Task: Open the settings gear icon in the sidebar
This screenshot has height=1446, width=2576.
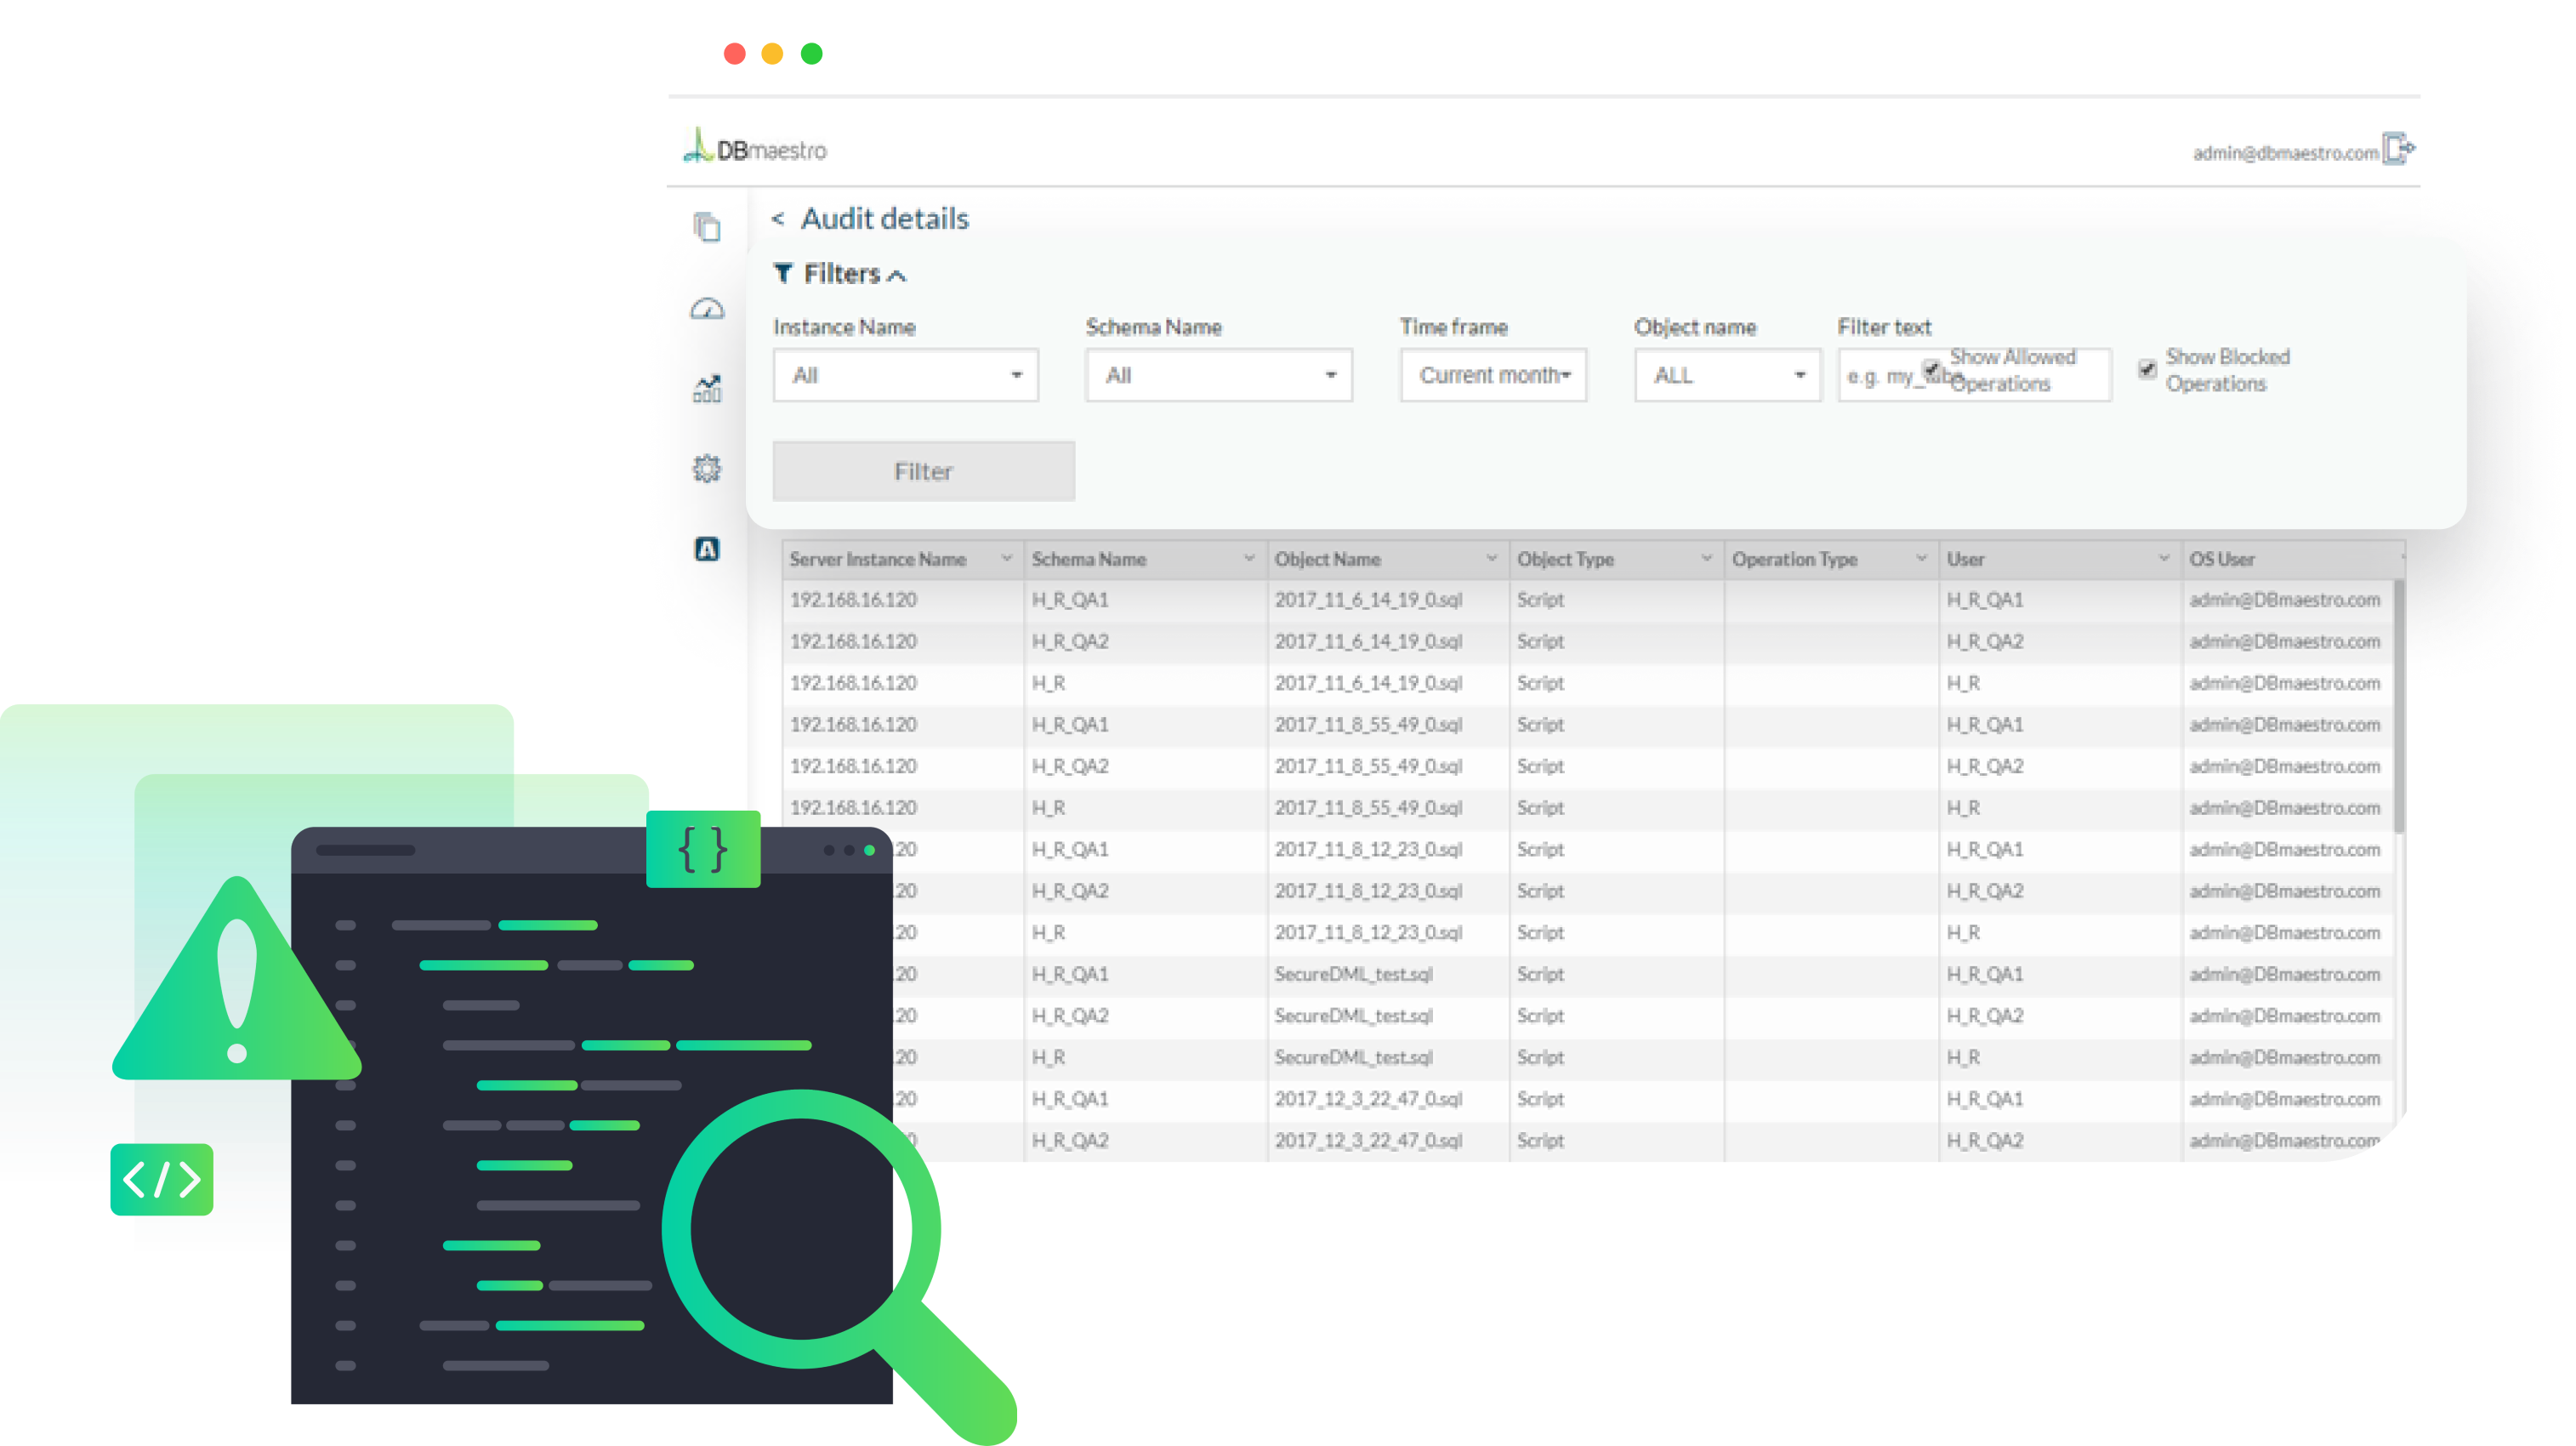Action: click(x=707, y=468)
